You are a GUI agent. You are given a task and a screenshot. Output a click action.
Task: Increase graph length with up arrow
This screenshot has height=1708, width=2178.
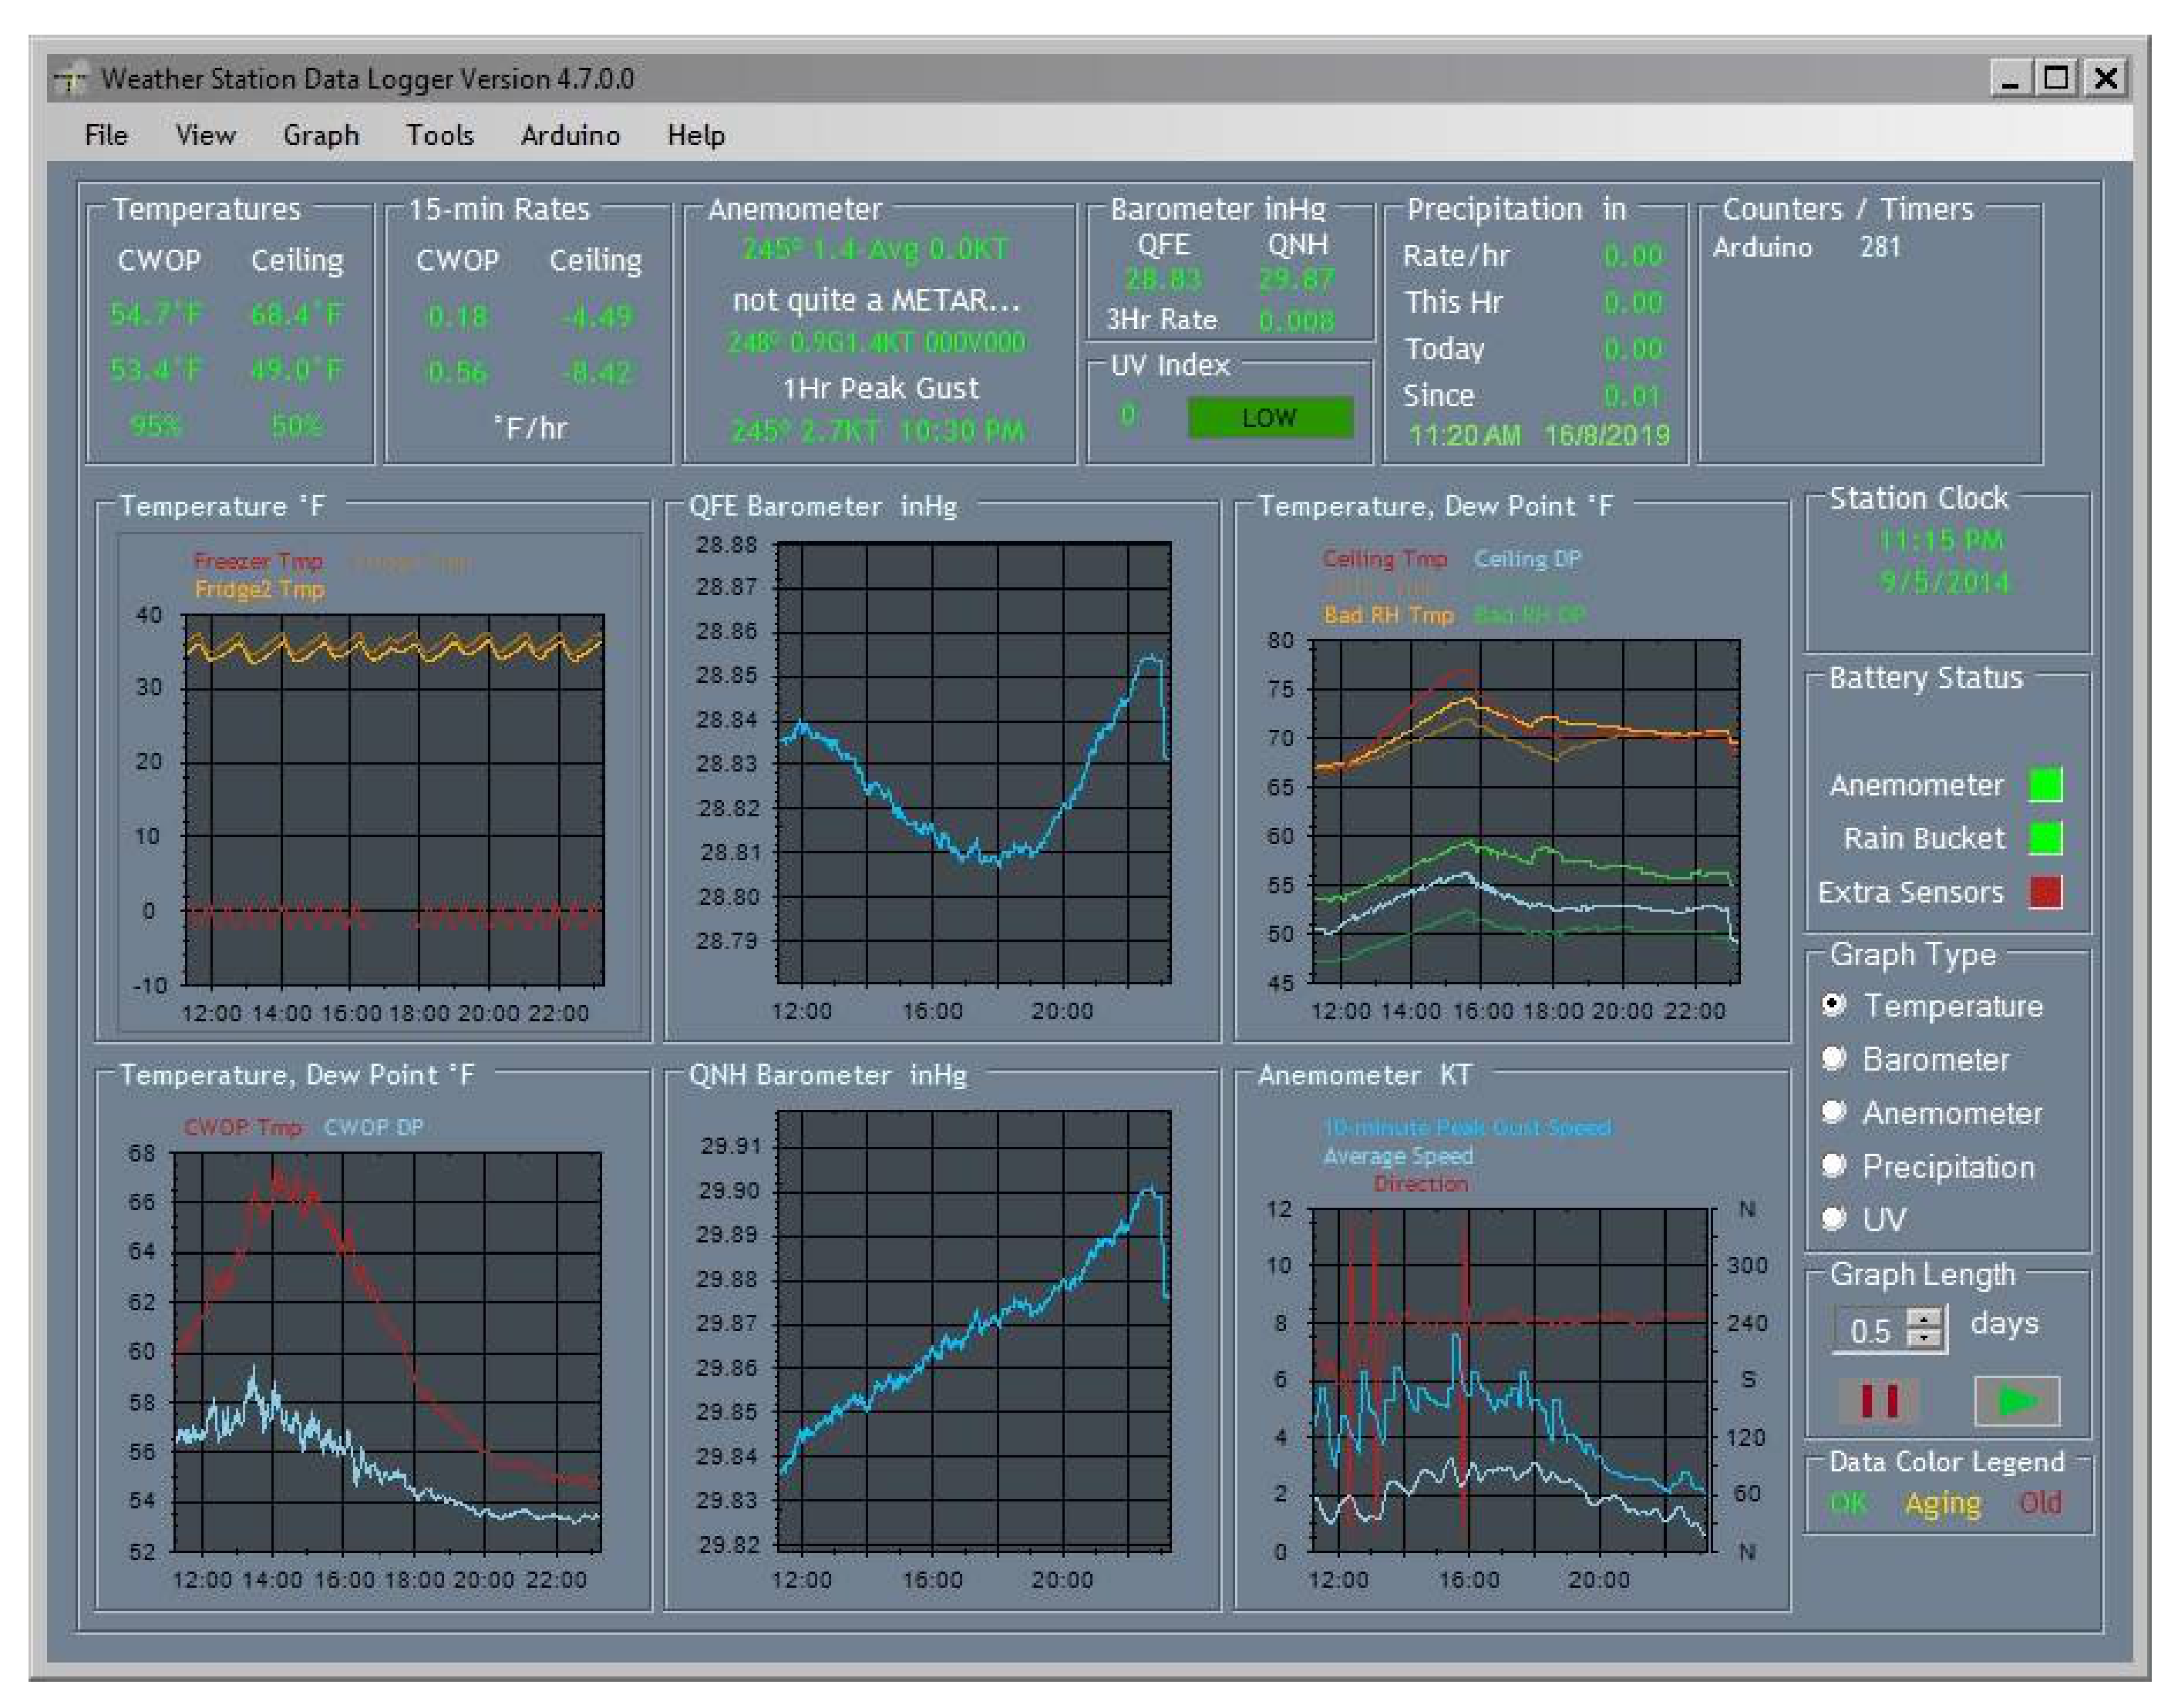(1923, 1319)
